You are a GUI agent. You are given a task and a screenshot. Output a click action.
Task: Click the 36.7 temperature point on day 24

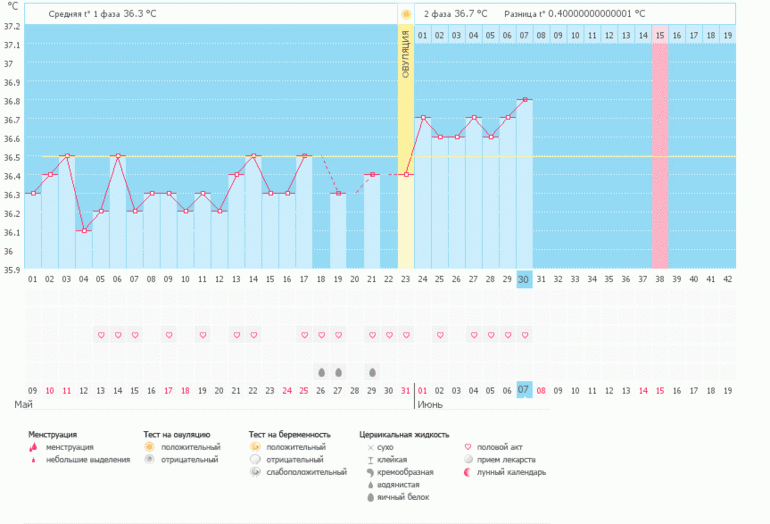tap(423, 118)
